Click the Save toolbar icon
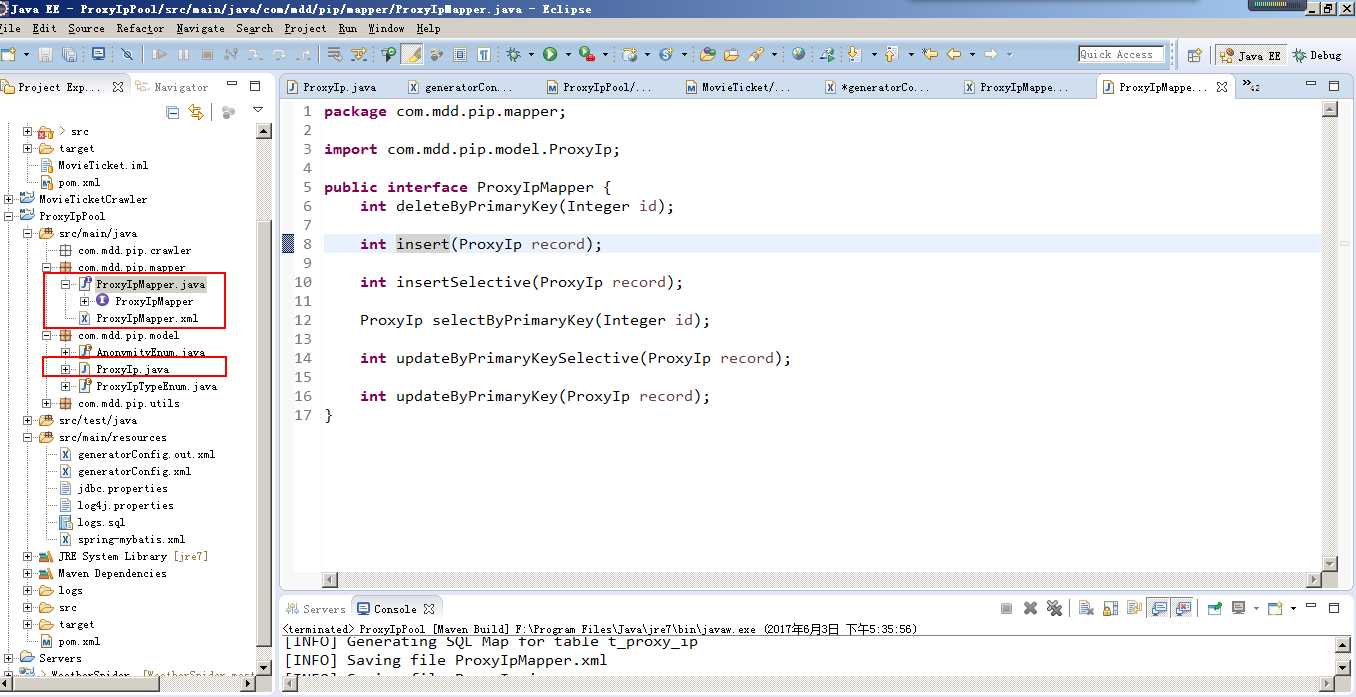 click(45, 55)
